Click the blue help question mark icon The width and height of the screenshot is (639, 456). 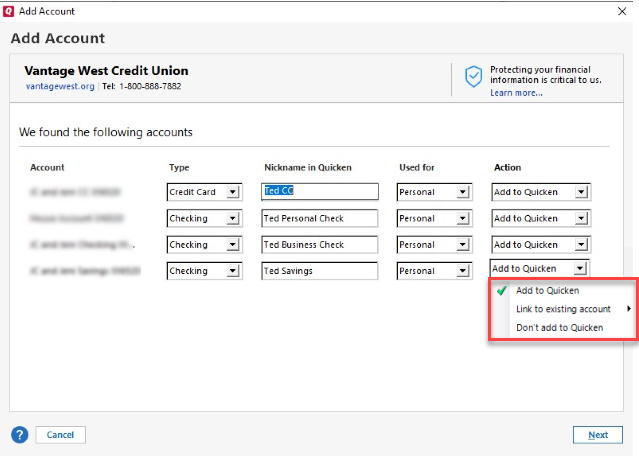click(x=19, y=434)
